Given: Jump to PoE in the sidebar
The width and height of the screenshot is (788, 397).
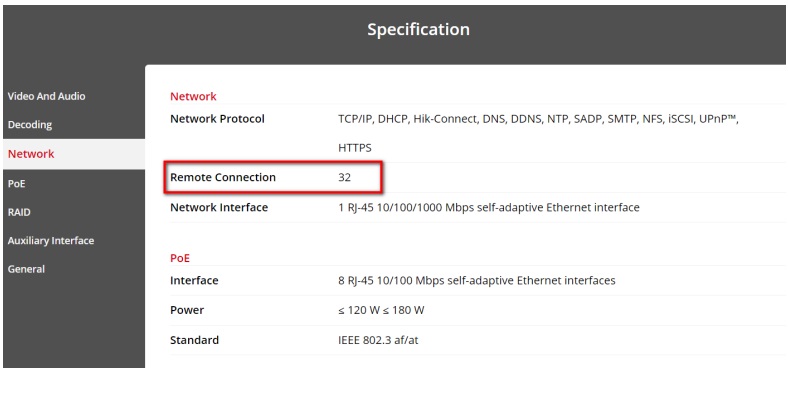Looking at the screenshot, I should tap(16, 183).
